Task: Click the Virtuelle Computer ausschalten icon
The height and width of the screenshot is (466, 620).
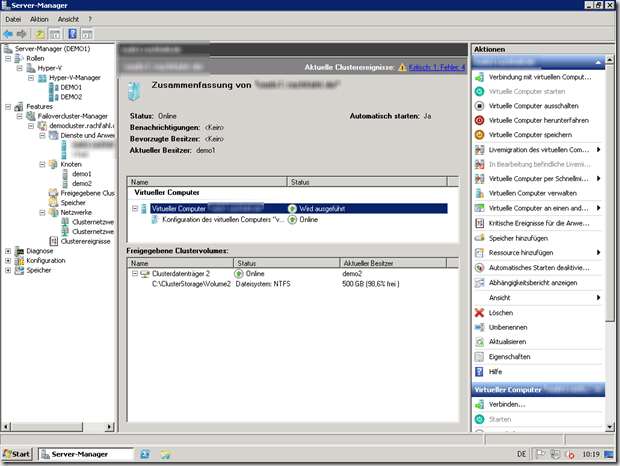Action: [479, 106]
